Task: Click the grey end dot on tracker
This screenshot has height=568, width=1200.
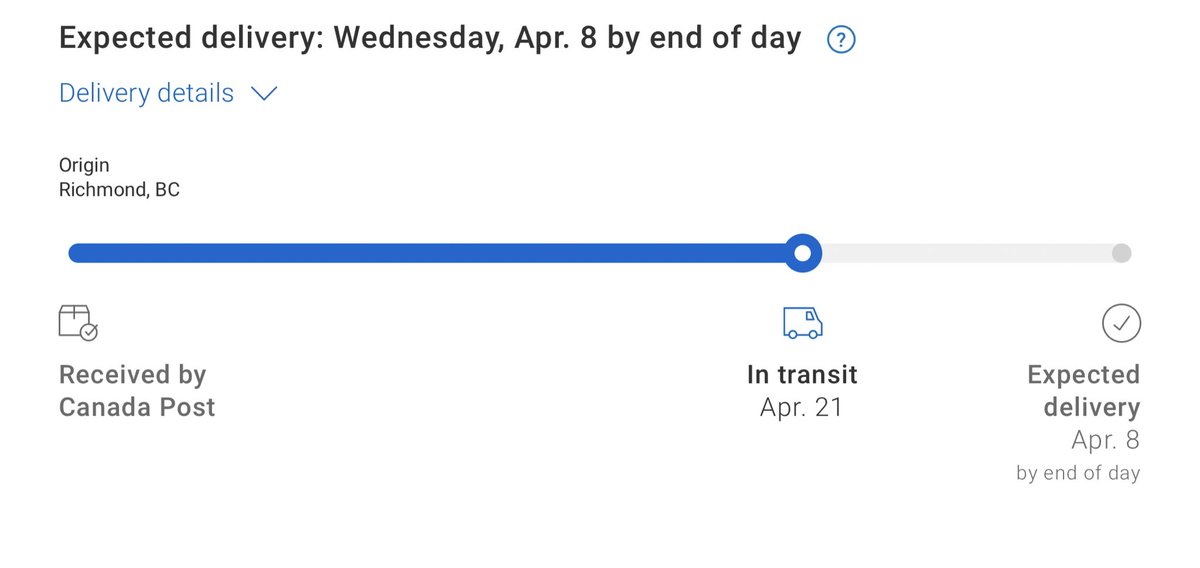Action: [1121, 253]
